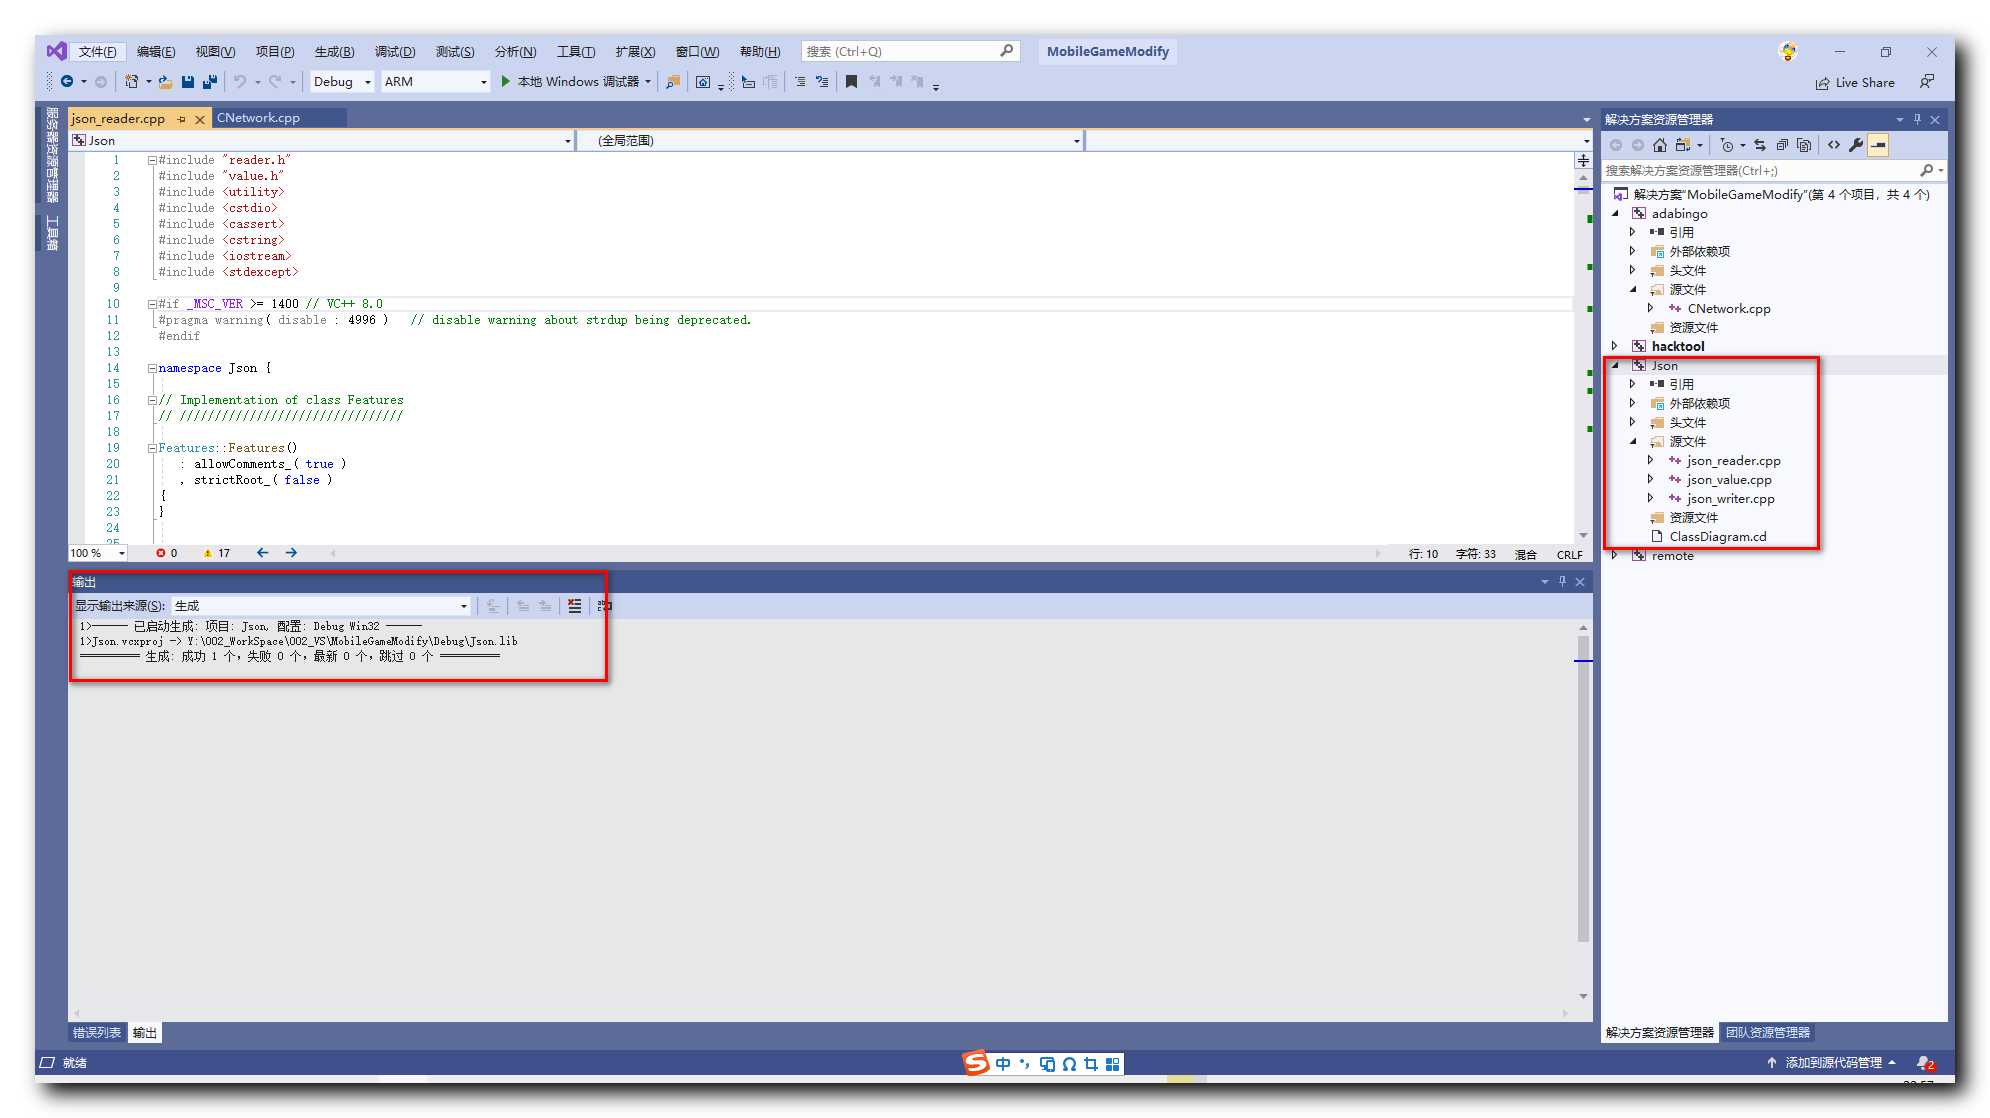Collapse the adabingo project node

coord(1616,213)
